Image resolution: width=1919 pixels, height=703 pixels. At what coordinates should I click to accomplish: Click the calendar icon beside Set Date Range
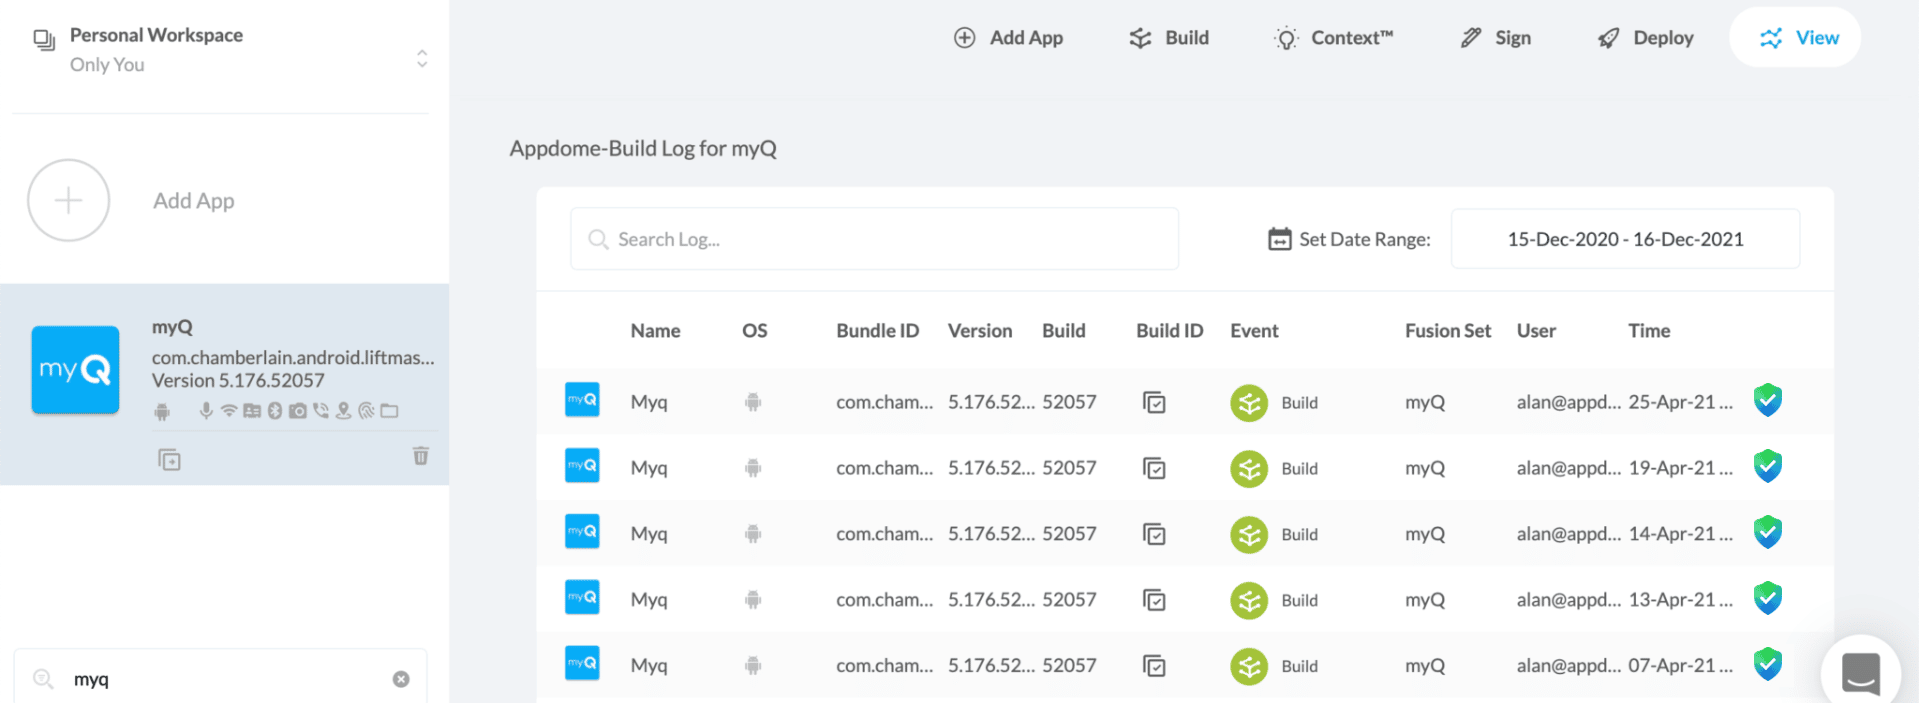coord(1279,239)
